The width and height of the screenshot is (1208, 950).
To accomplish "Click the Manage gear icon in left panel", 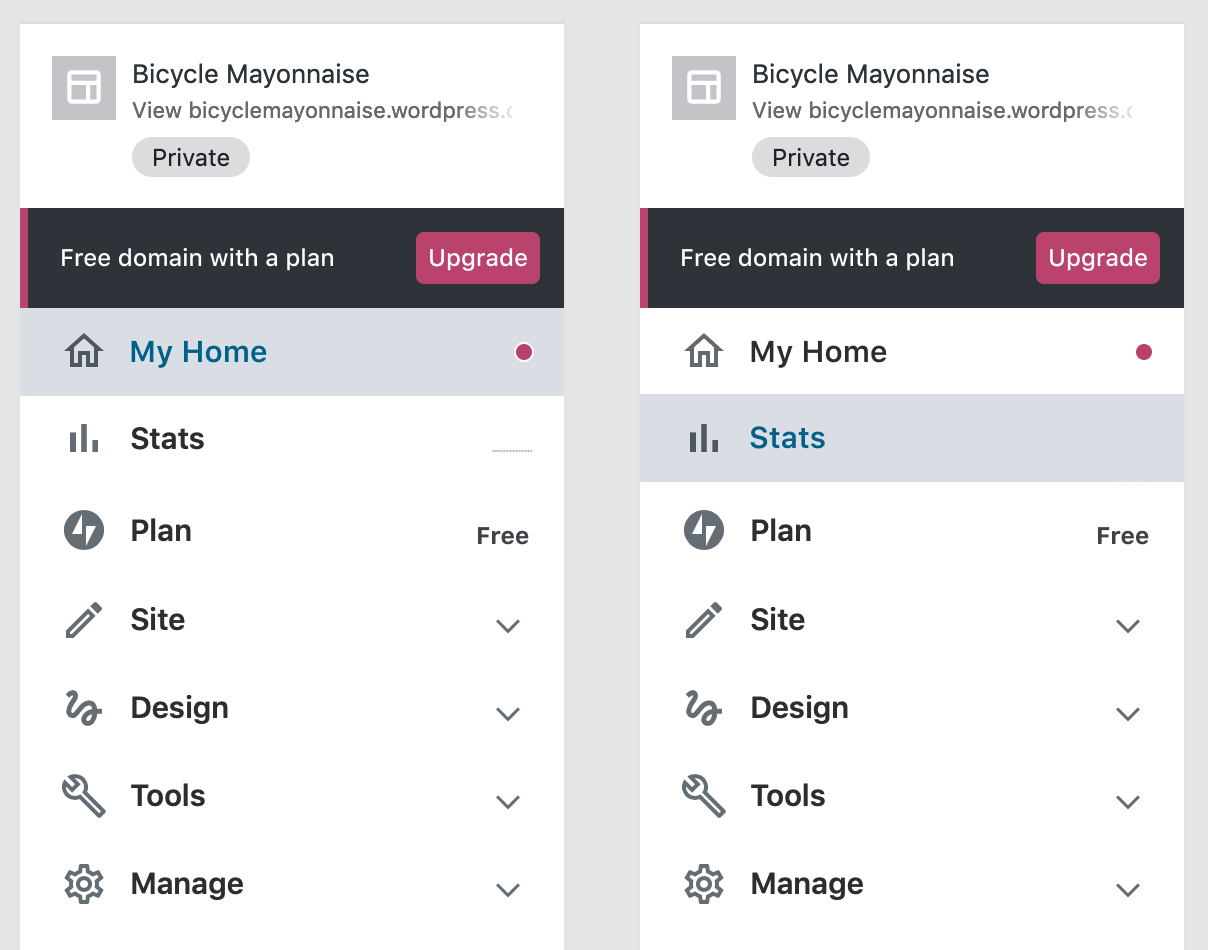I will 84,884.
